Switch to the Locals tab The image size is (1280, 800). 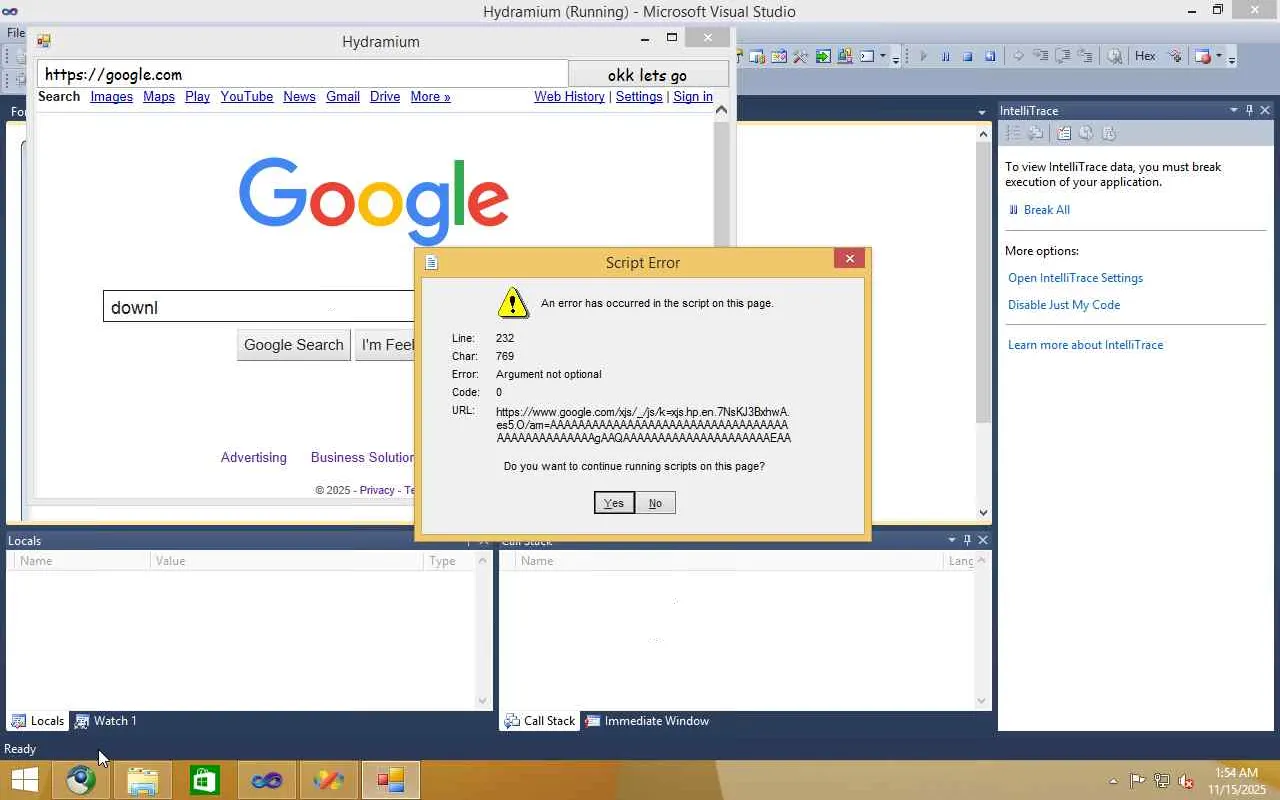[38, 721]
